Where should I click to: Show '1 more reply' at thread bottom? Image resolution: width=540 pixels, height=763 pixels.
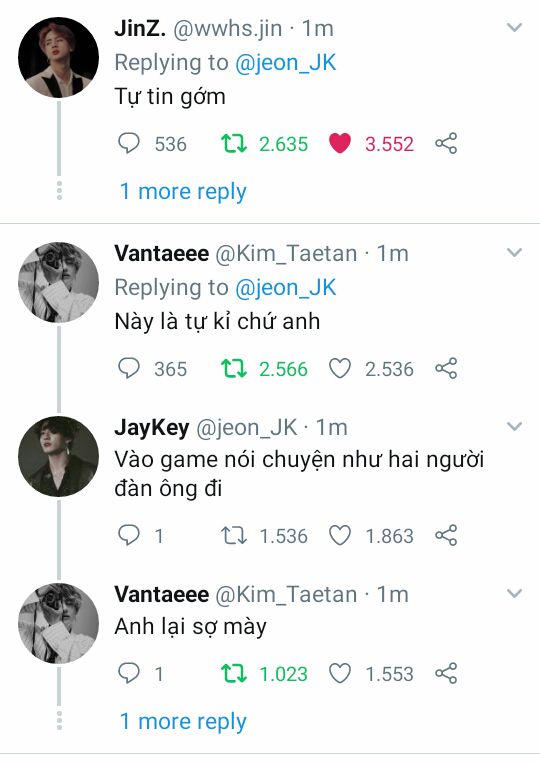click(x=183, y=721)
